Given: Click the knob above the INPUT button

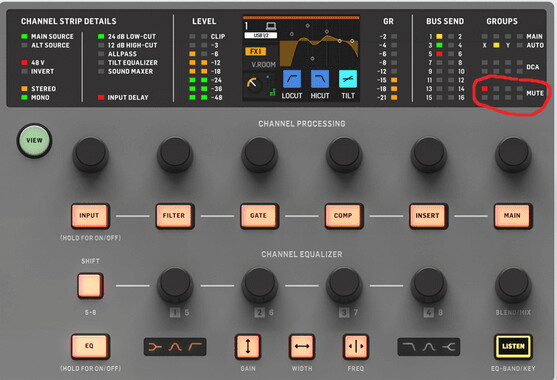Looking at the screenshot, I should click(90, 154).
